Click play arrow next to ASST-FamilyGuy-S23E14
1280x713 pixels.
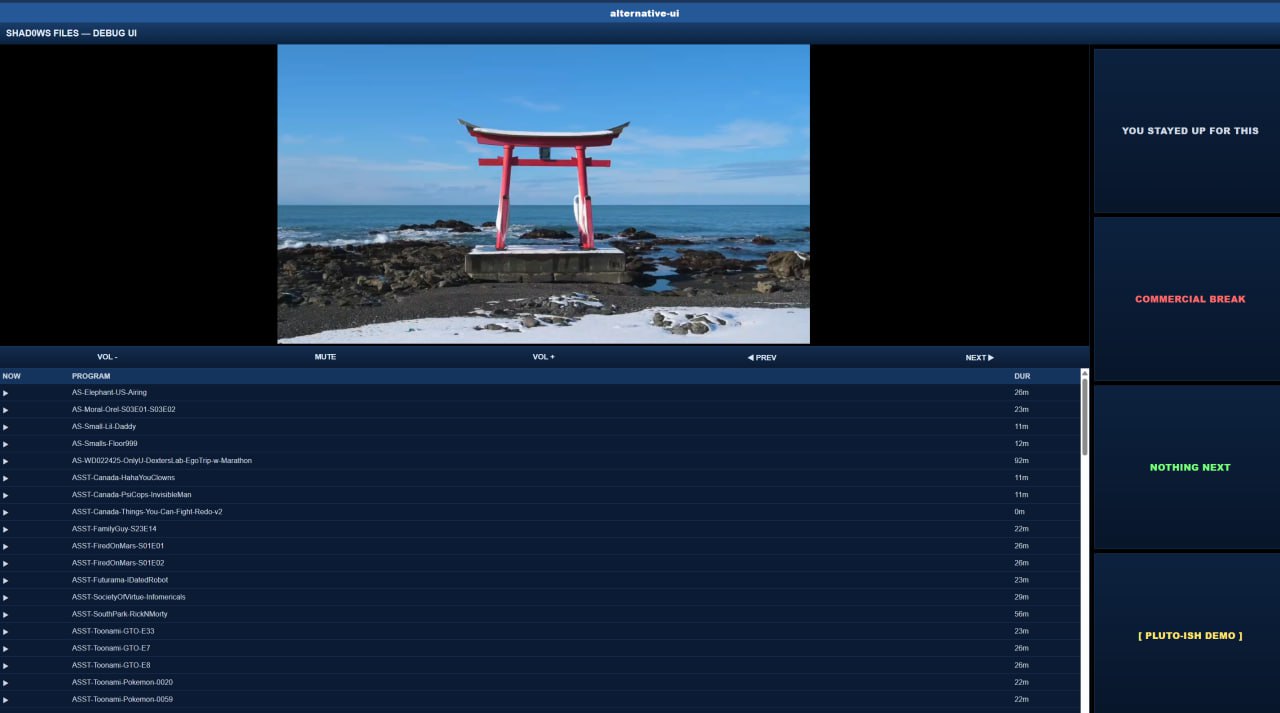6,529
